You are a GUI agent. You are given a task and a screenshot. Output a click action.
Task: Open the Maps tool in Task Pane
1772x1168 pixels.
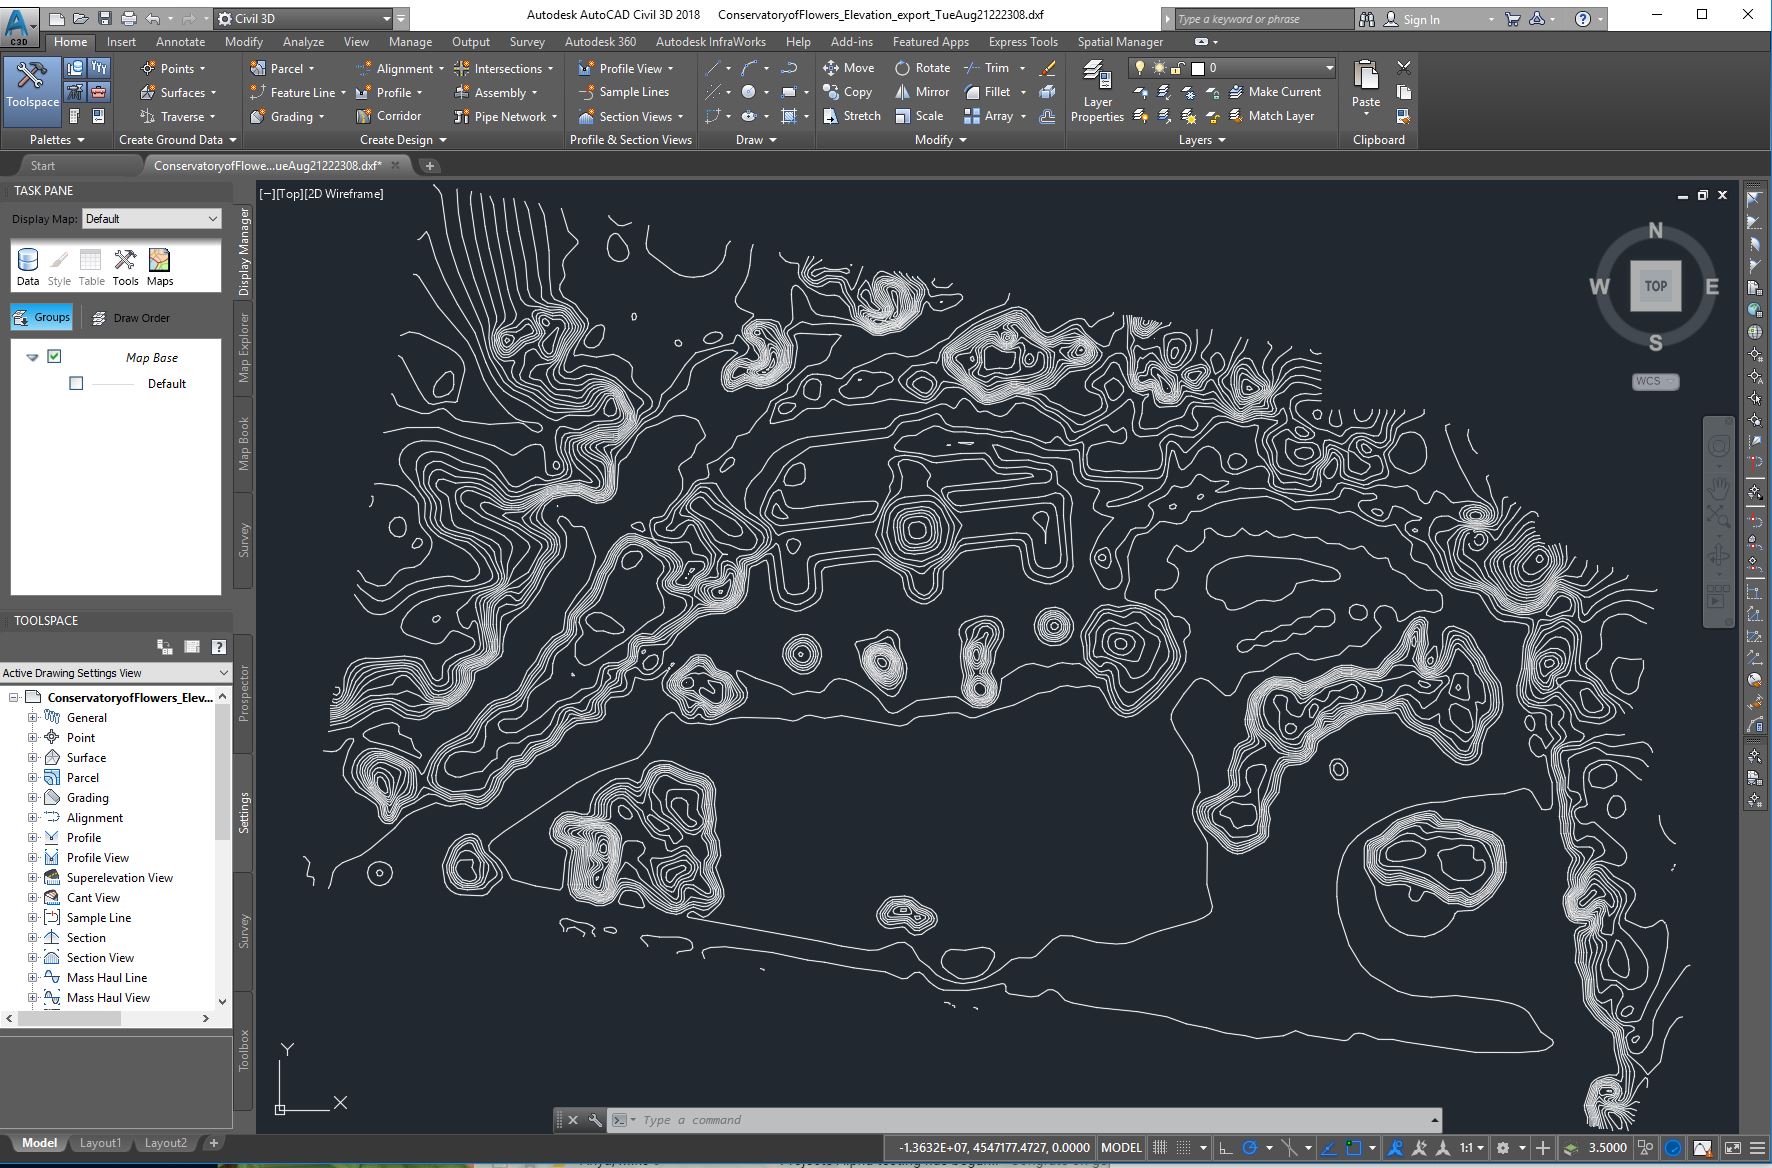pos(159,262)
